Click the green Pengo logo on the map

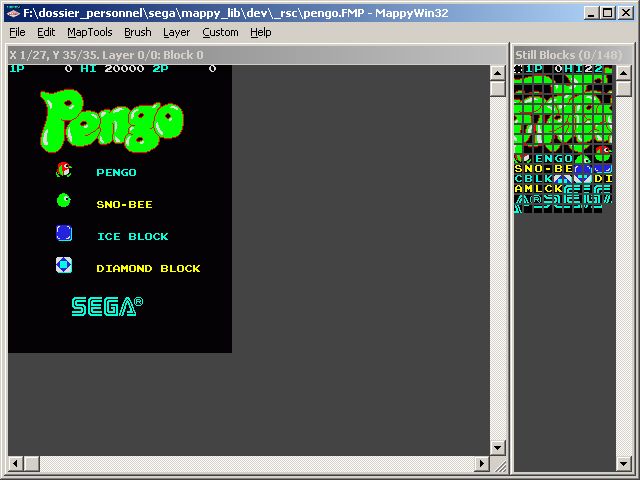pos(112,121)
